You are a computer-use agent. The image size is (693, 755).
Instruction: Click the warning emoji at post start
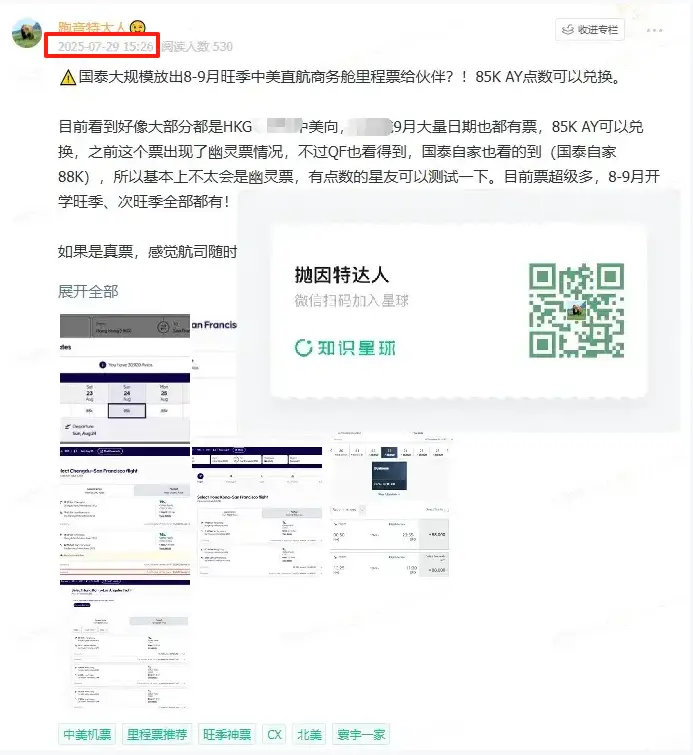[x=68, y=77]
